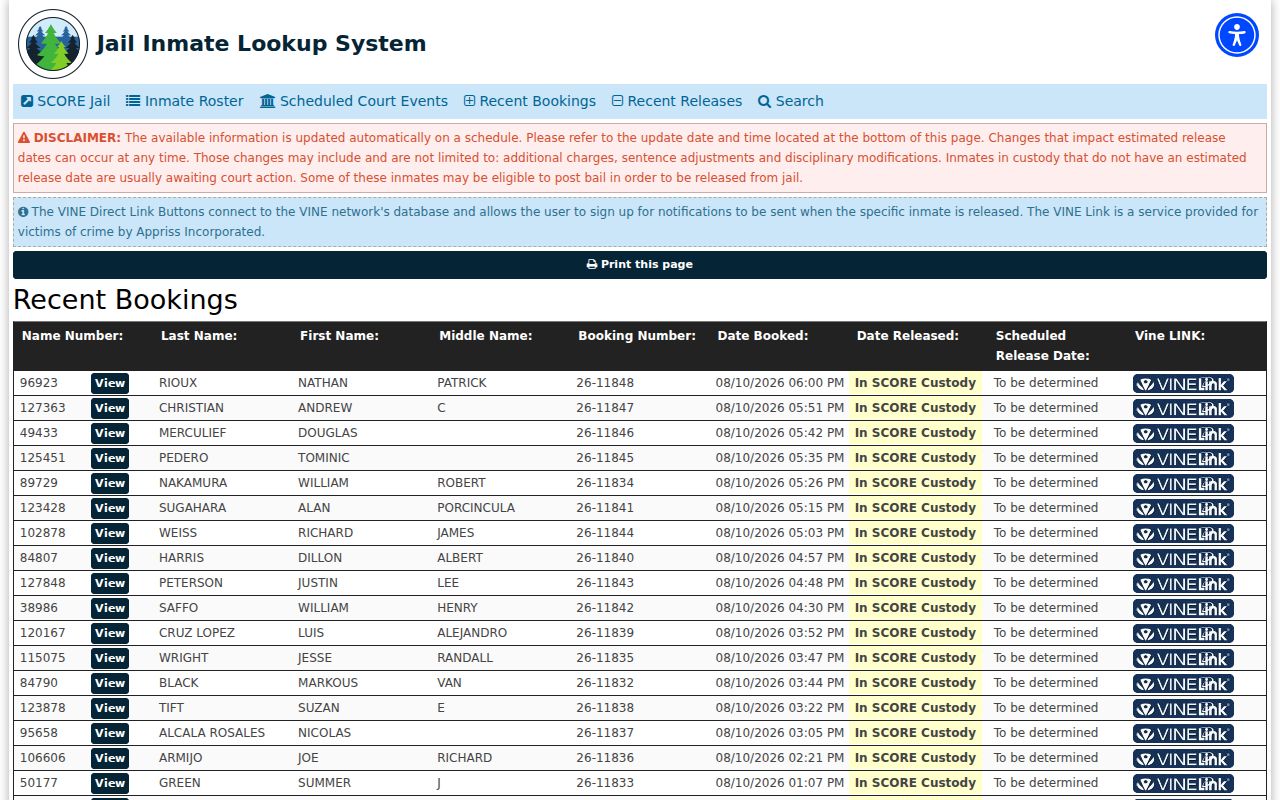
Task: Click last name ALCALA ROSALES
Action: click(x=212, y=733)
